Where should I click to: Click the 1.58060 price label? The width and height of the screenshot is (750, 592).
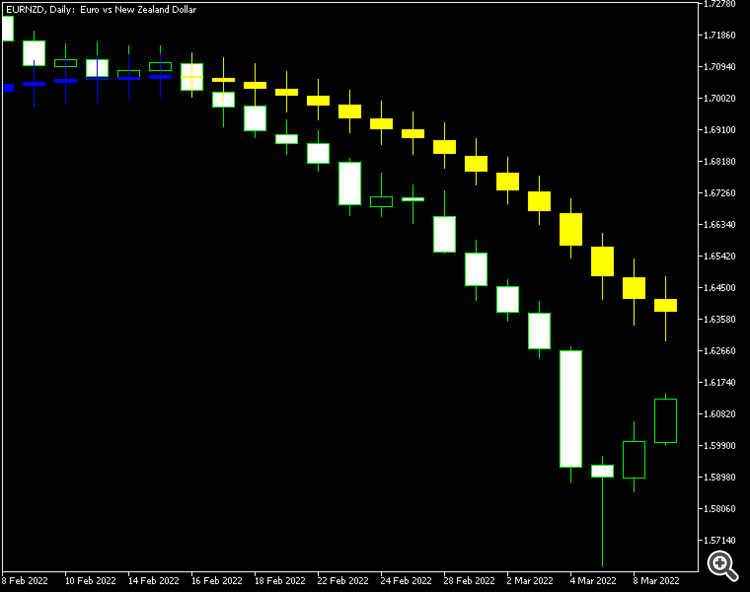tap(720, 509)
